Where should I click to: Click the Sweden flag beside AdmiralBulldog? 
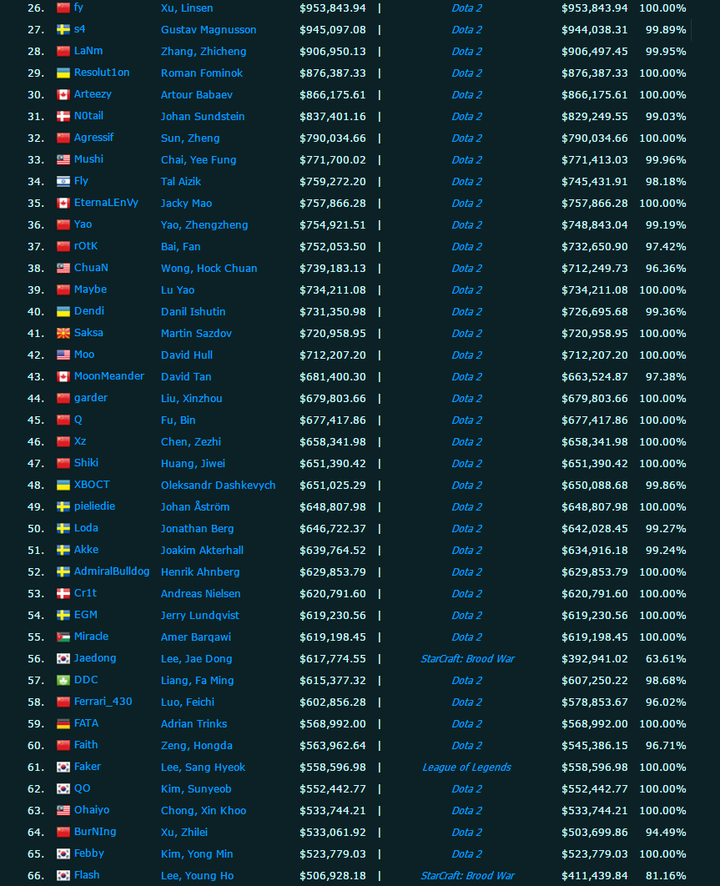point(63,572)
